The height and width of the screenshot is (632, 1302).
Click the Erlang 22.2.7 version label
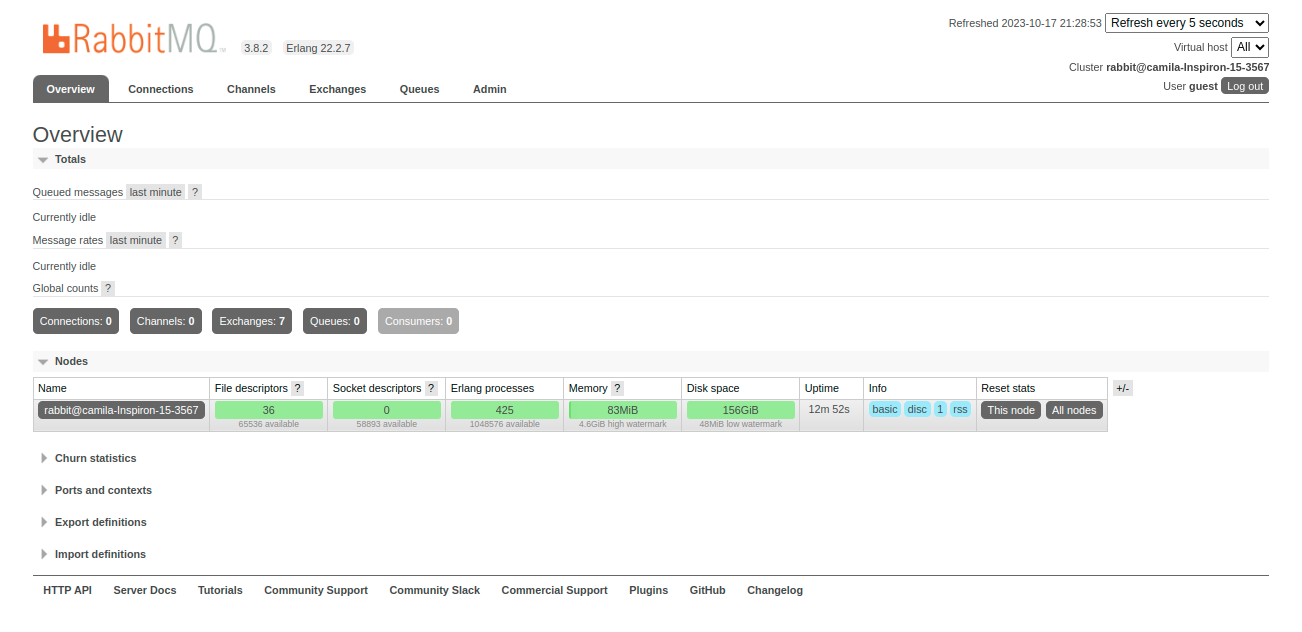point(318,48)
